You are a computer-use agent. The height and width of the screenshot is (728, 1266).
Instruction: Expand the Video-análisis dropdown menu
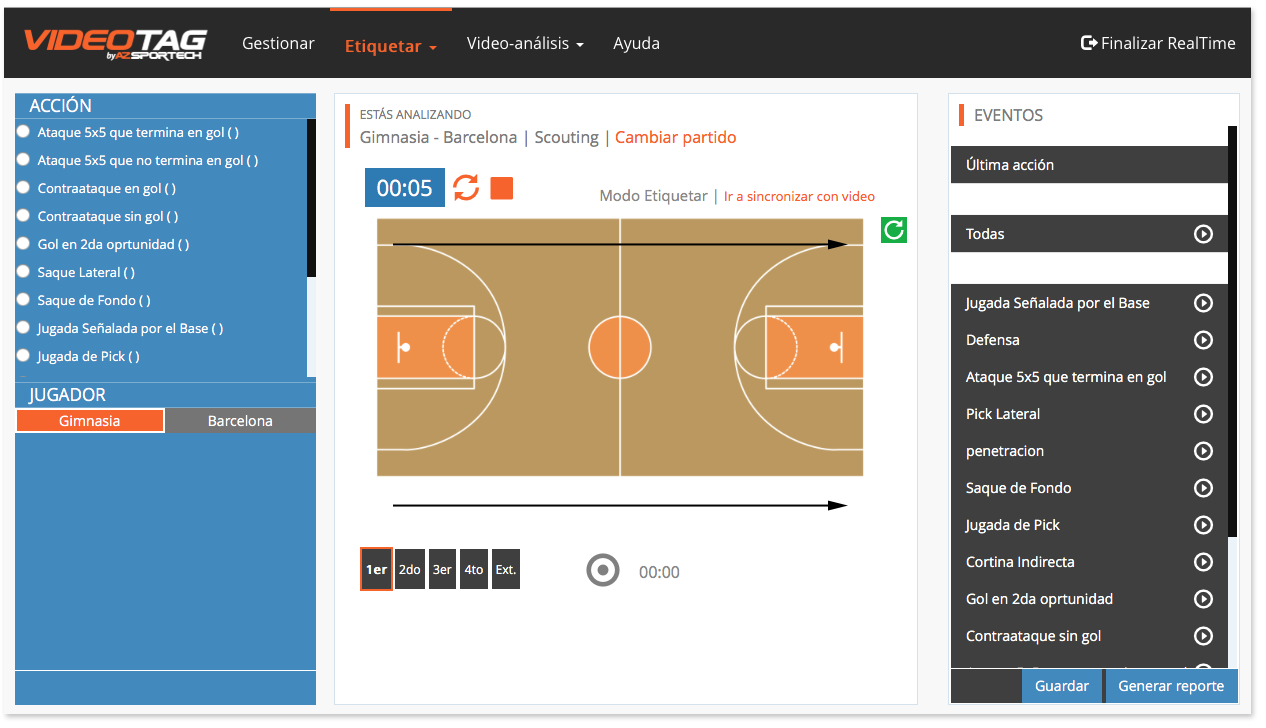pos(525,44)
